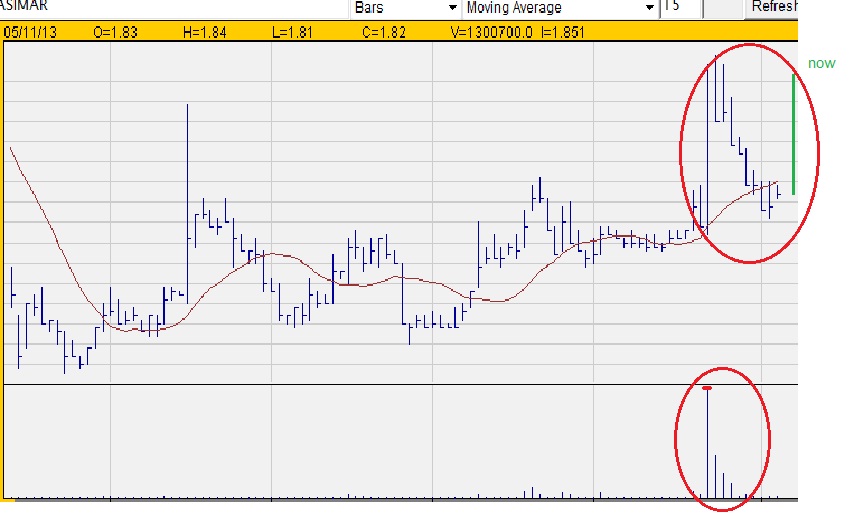Image resolution: width=852 pixels, height=523 pixels.
Task: Click the moving average period input field
Action: pyautogui.click(x=680, y=8)
